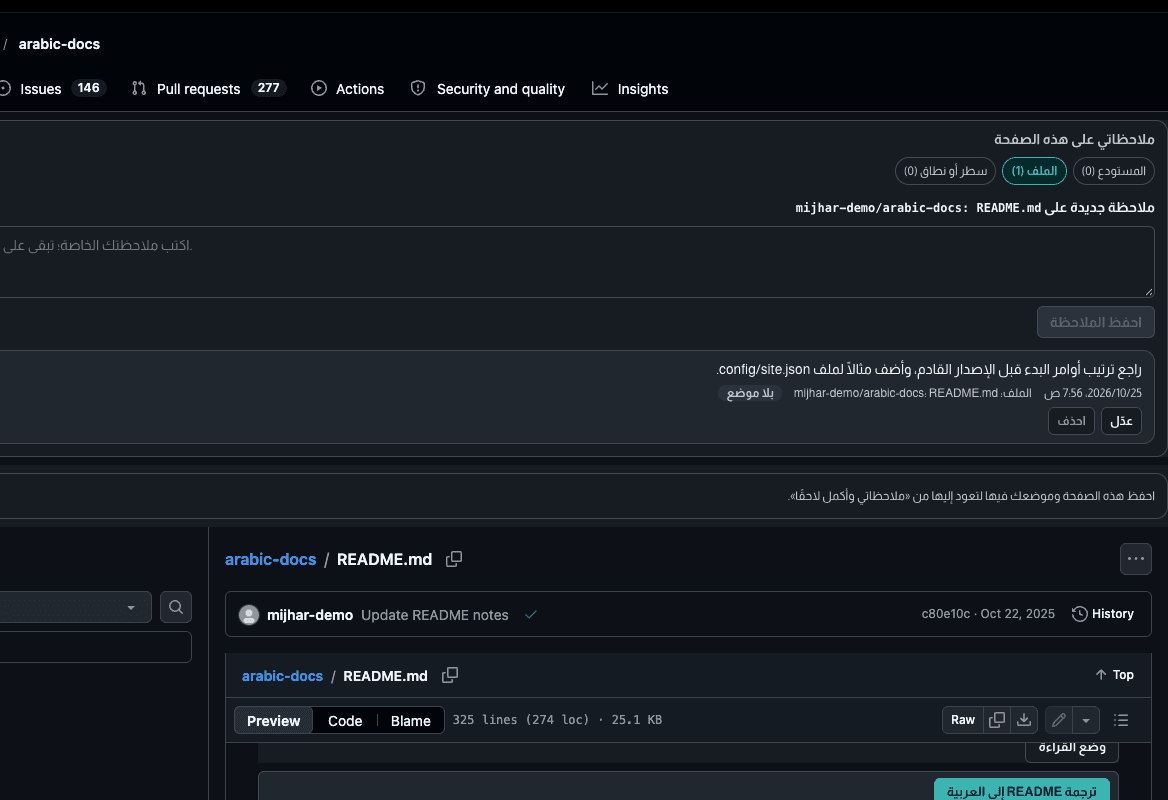The image size is (1168, 800).
Task: Click the arabic-docs repository name in header
Action: pyautogui.click(x=60, y=44)
